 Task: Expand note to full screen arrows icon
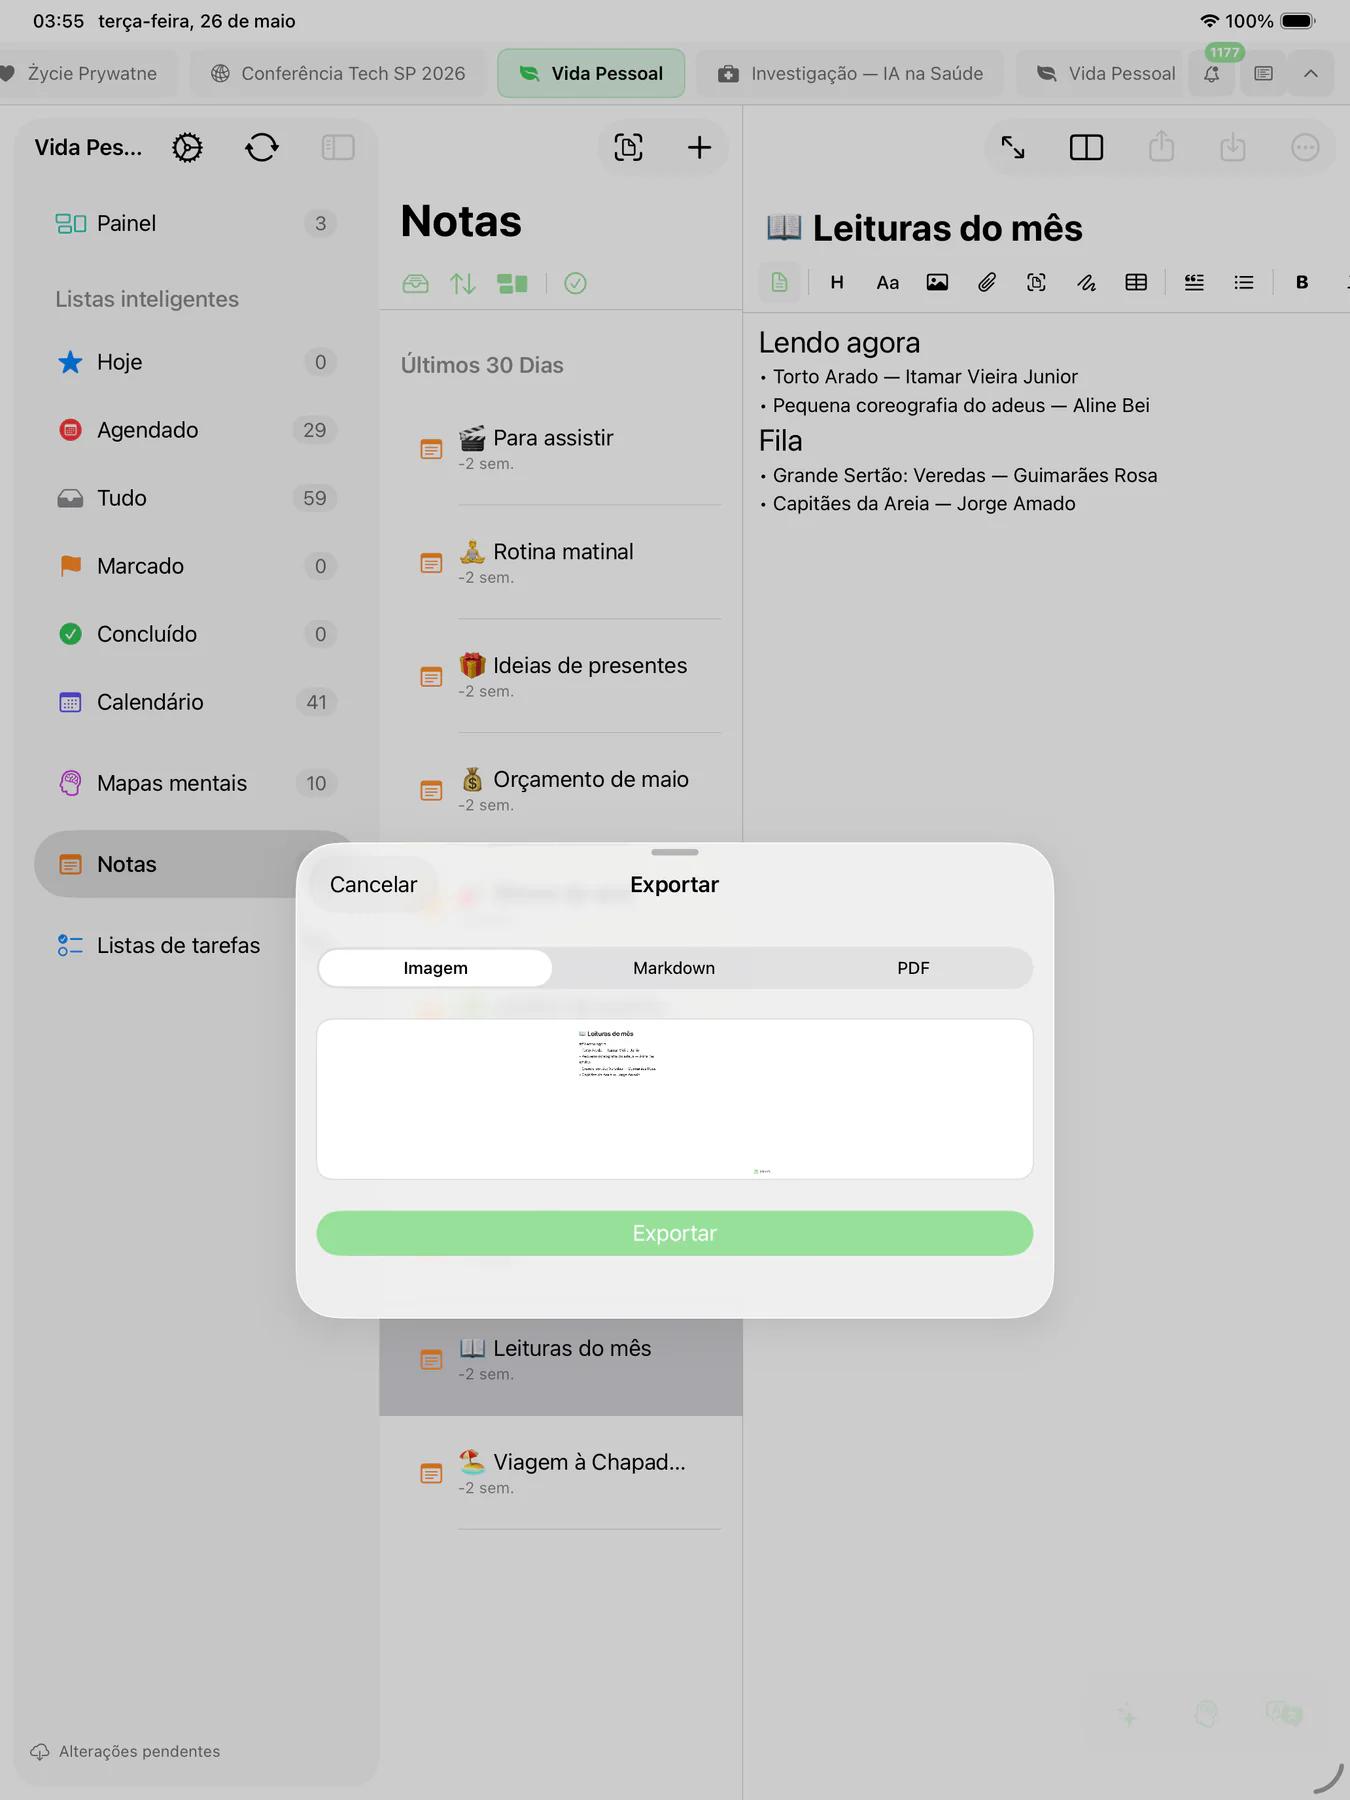1013,148
